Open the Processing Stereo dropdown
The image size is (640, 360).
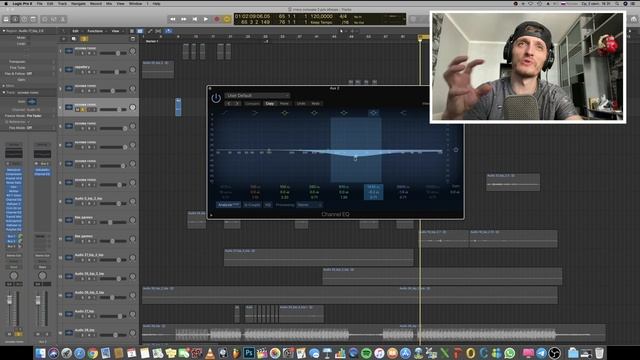click(x=309, y=204)
